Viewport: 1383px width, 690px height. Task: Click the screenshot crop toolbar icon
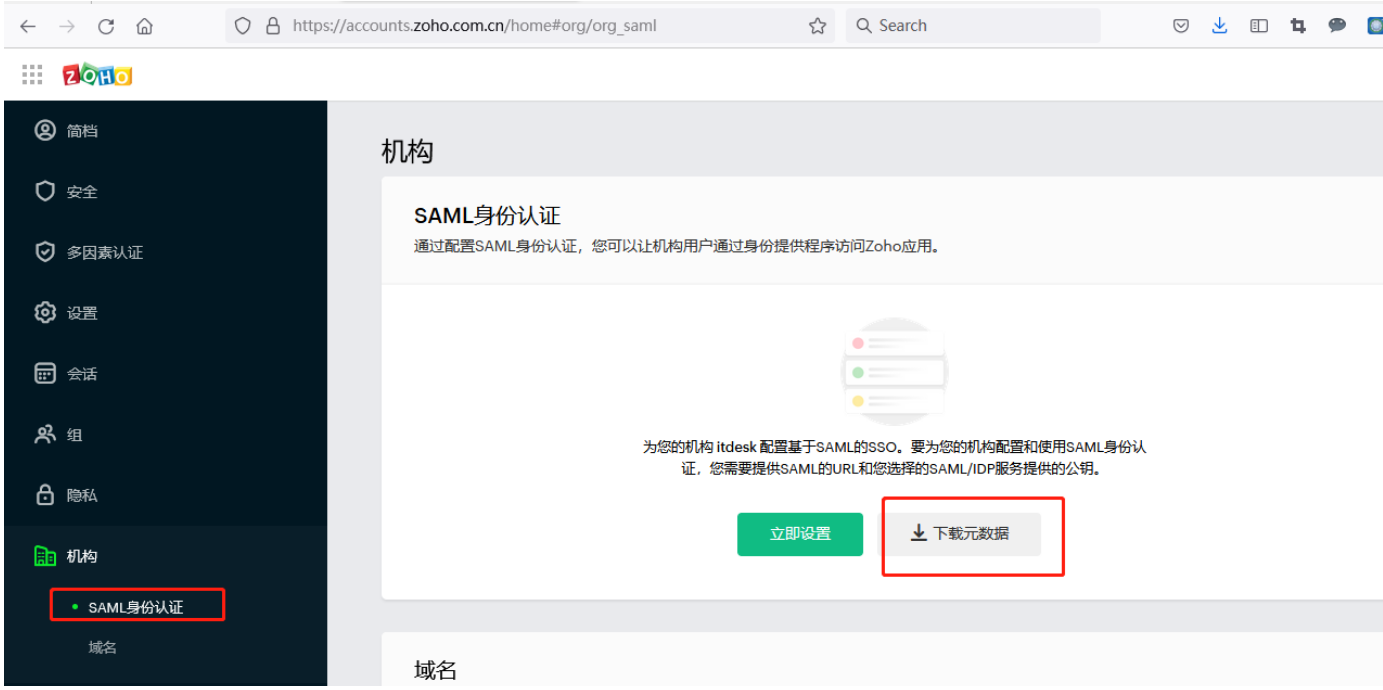click(1298, 26)
